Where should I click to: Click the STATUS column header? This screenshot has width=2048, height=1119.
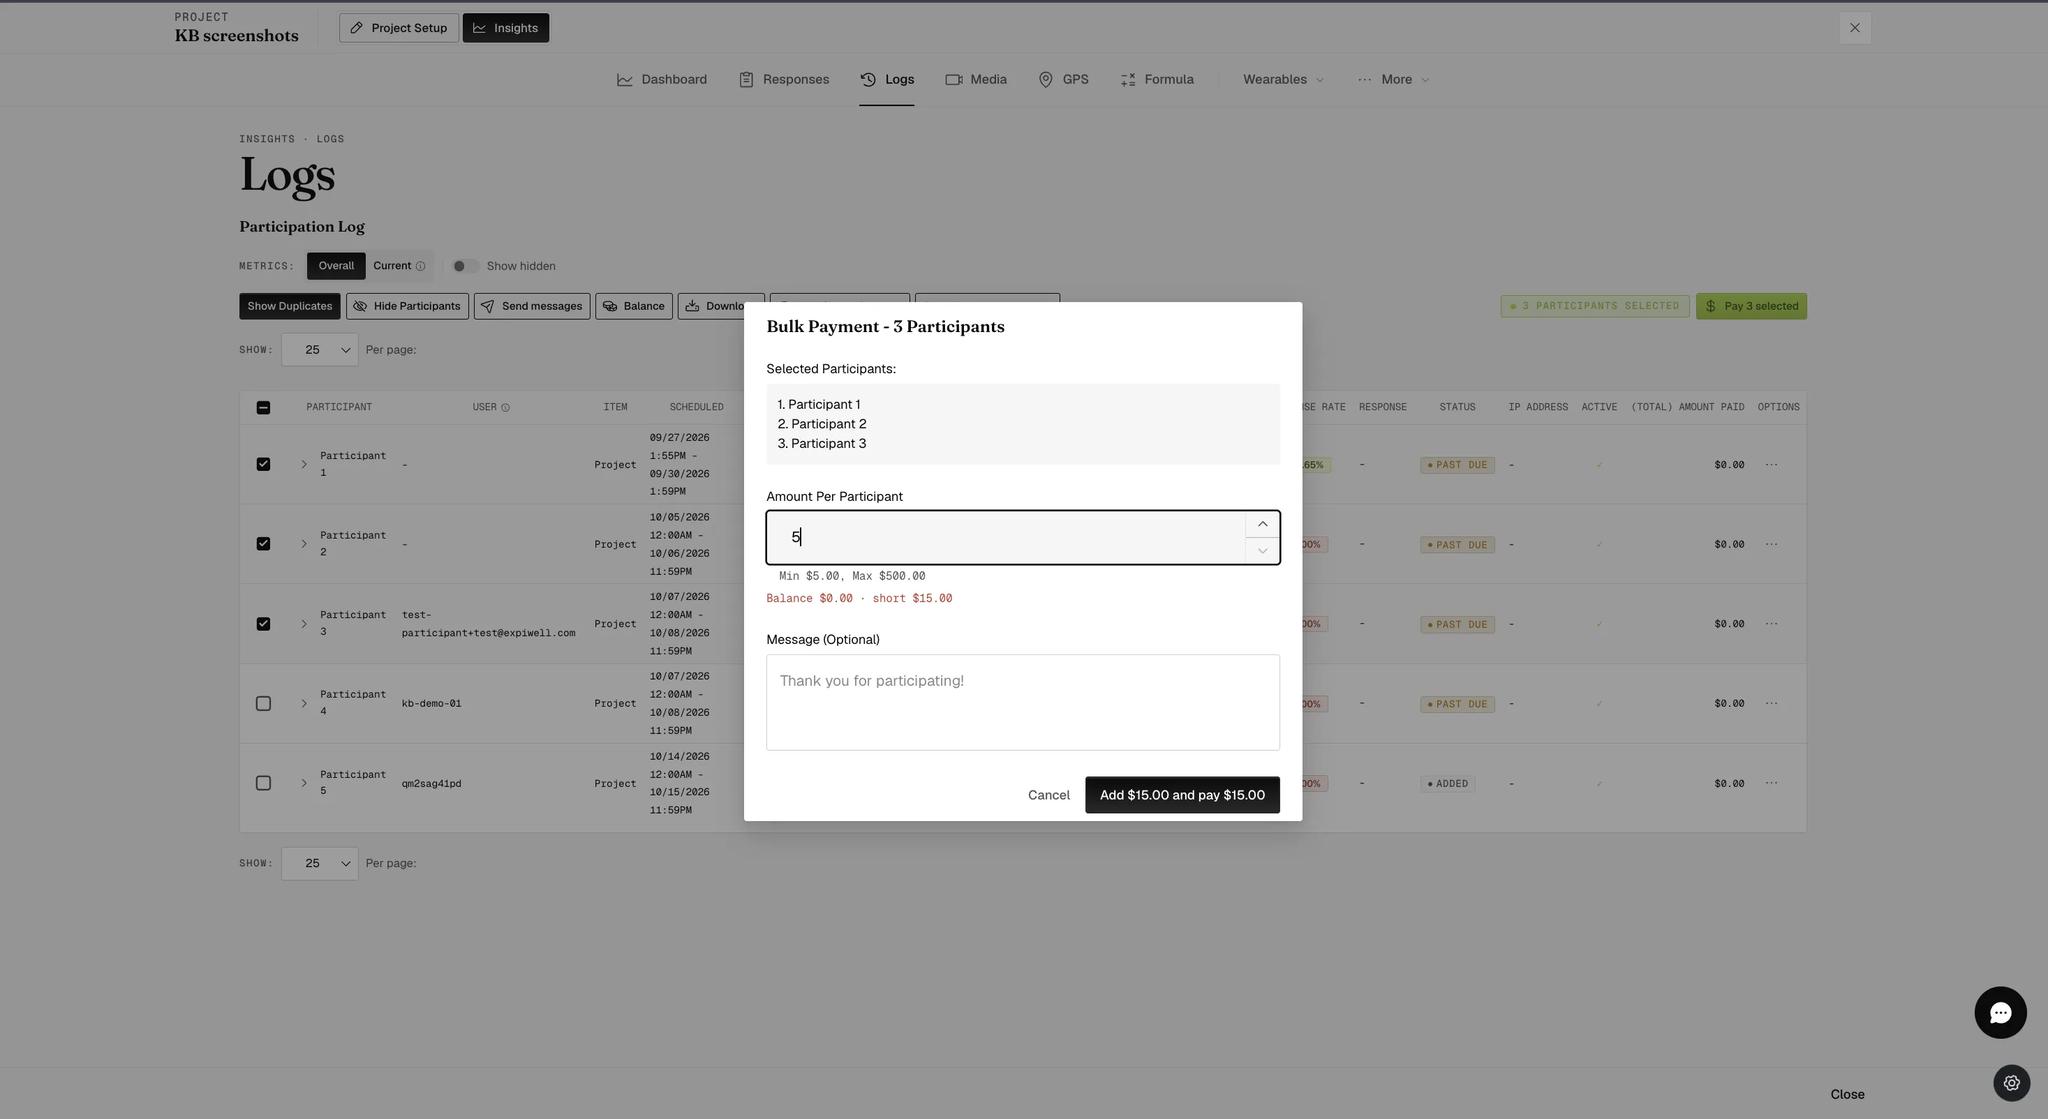pyautogui.click(x=1457, y=407)
